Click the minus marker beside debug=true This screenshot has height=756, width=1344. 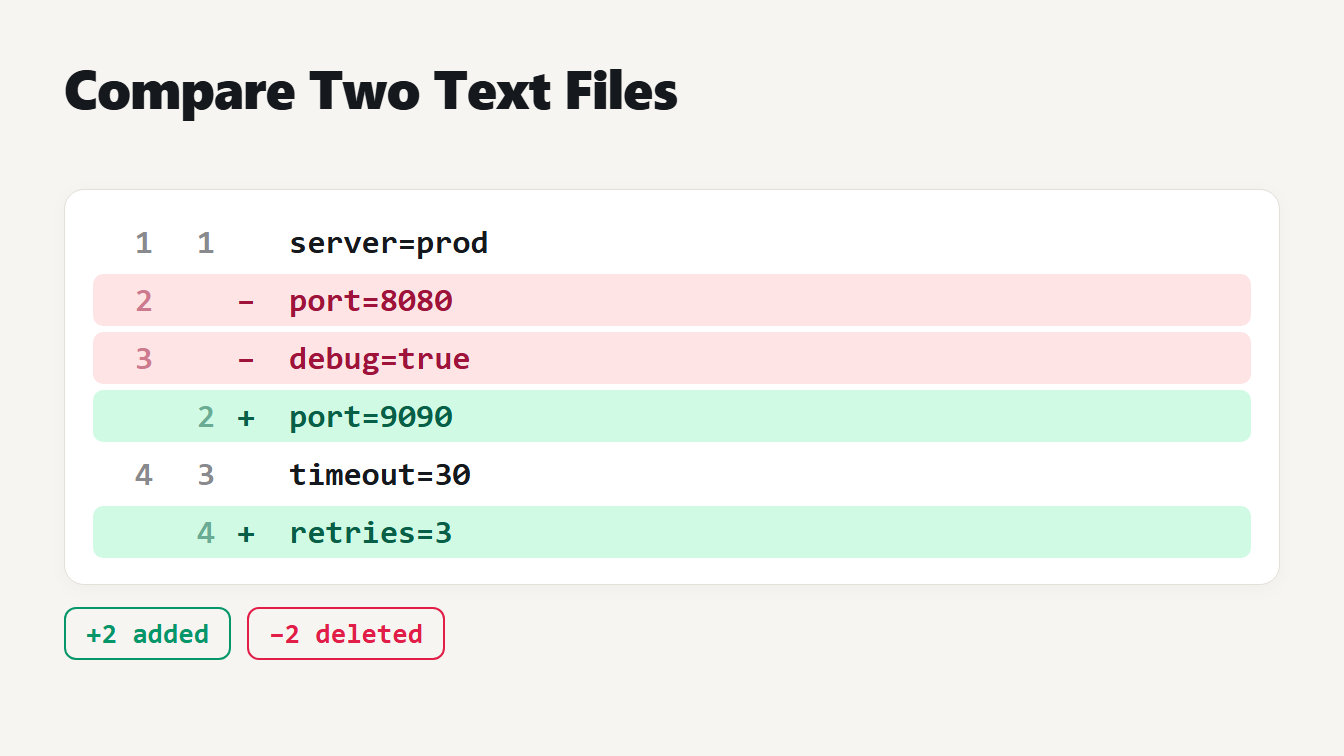[x=246, y=359]
